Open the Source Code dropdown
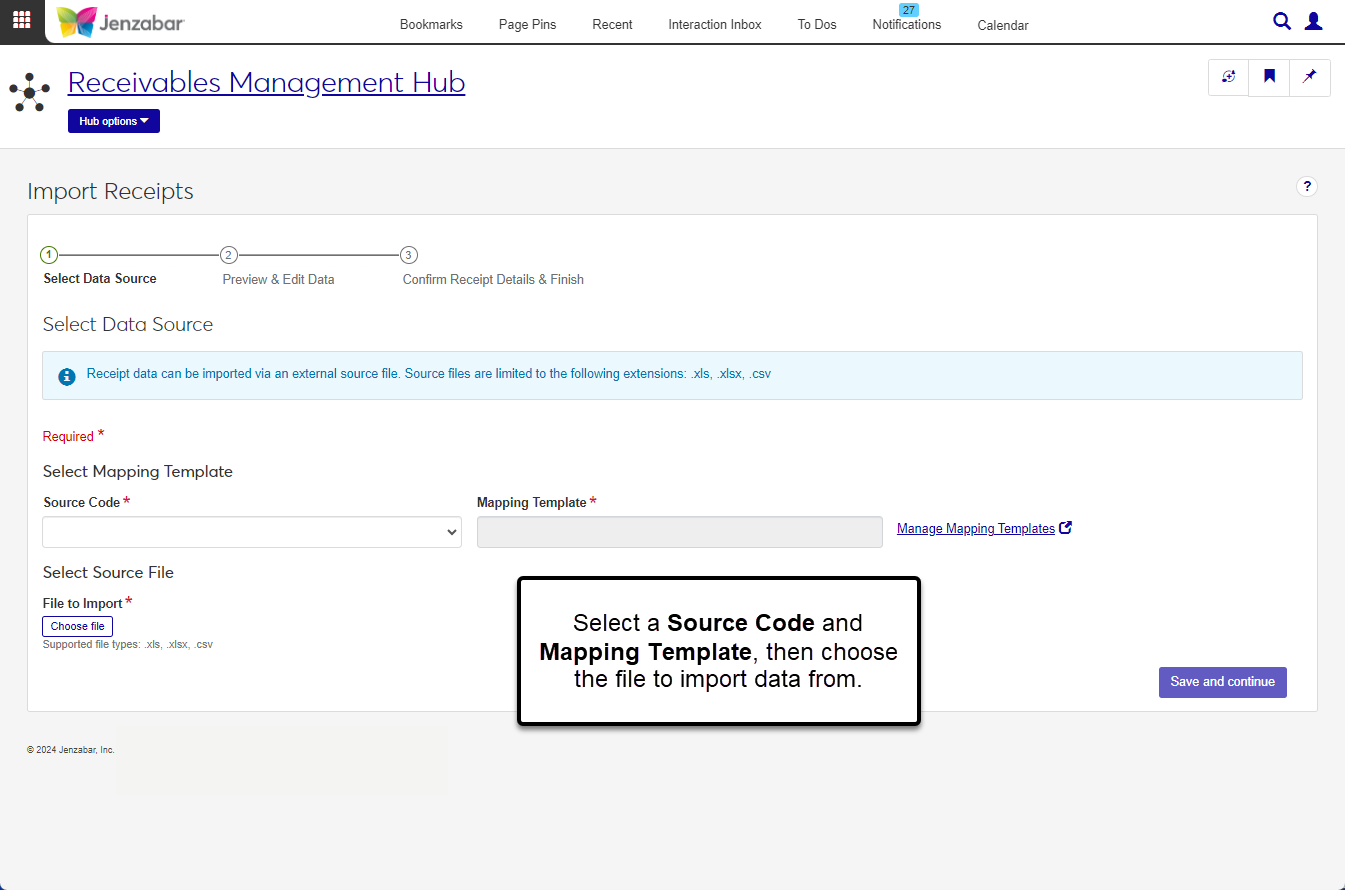This screenshot has height=890, width=1345. [x=252, y=532]
